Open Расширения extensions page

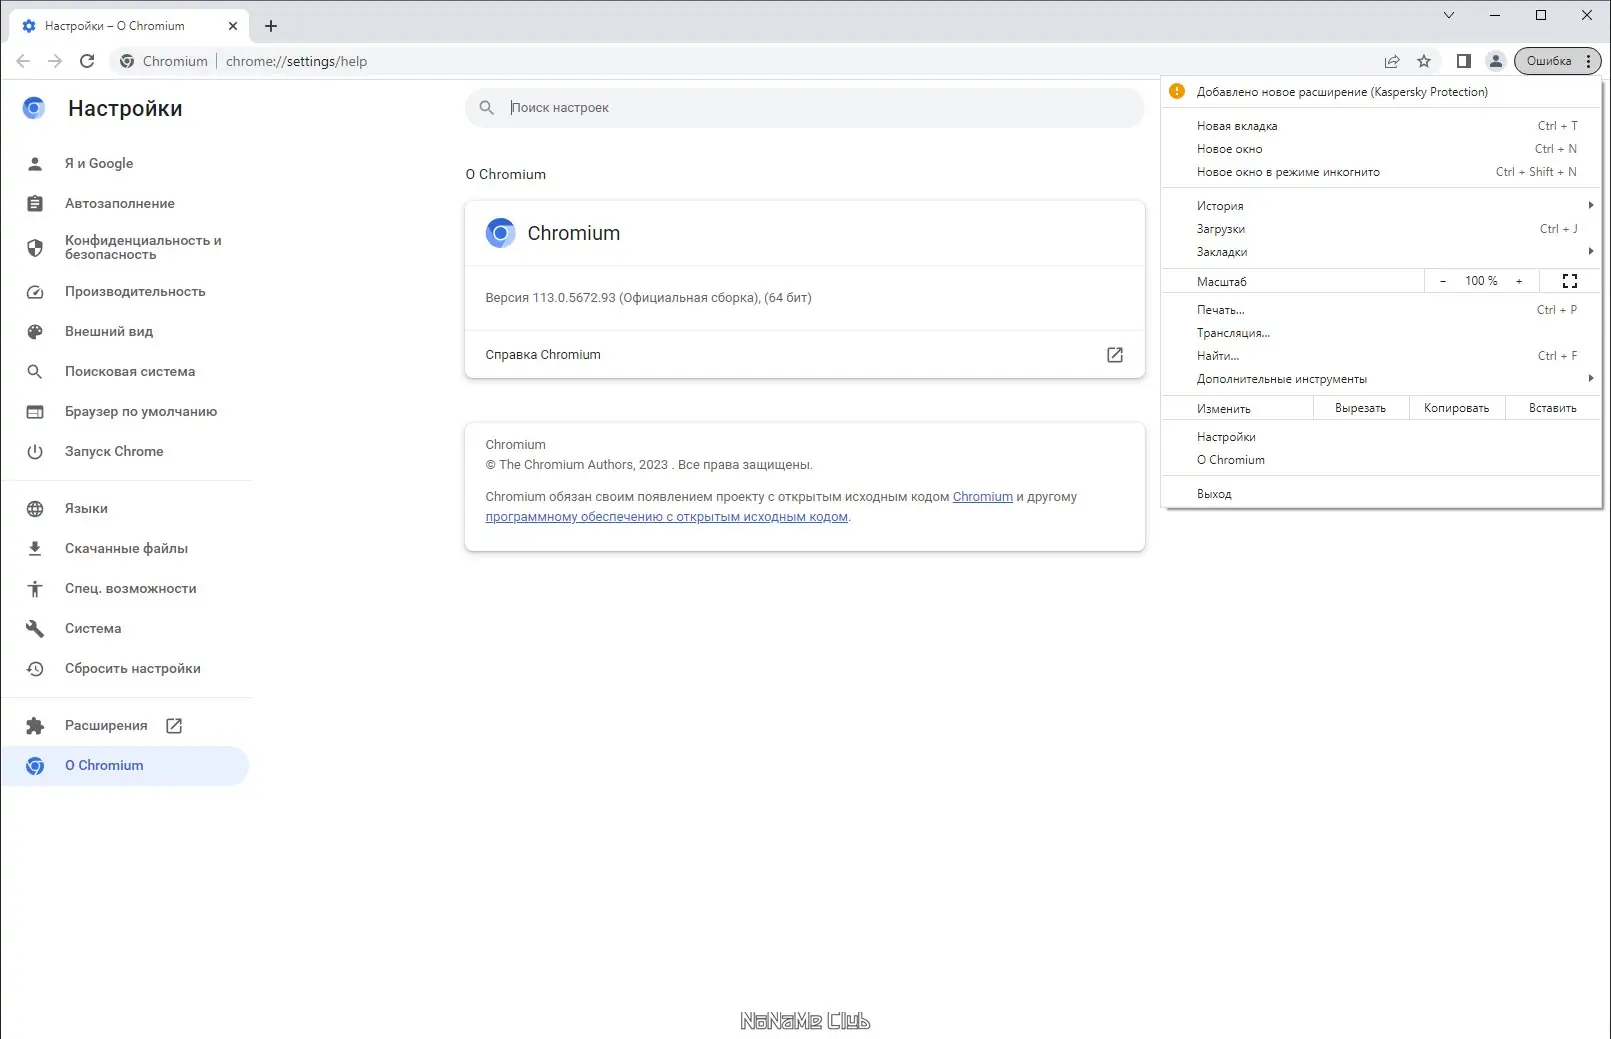click(106, 725)
